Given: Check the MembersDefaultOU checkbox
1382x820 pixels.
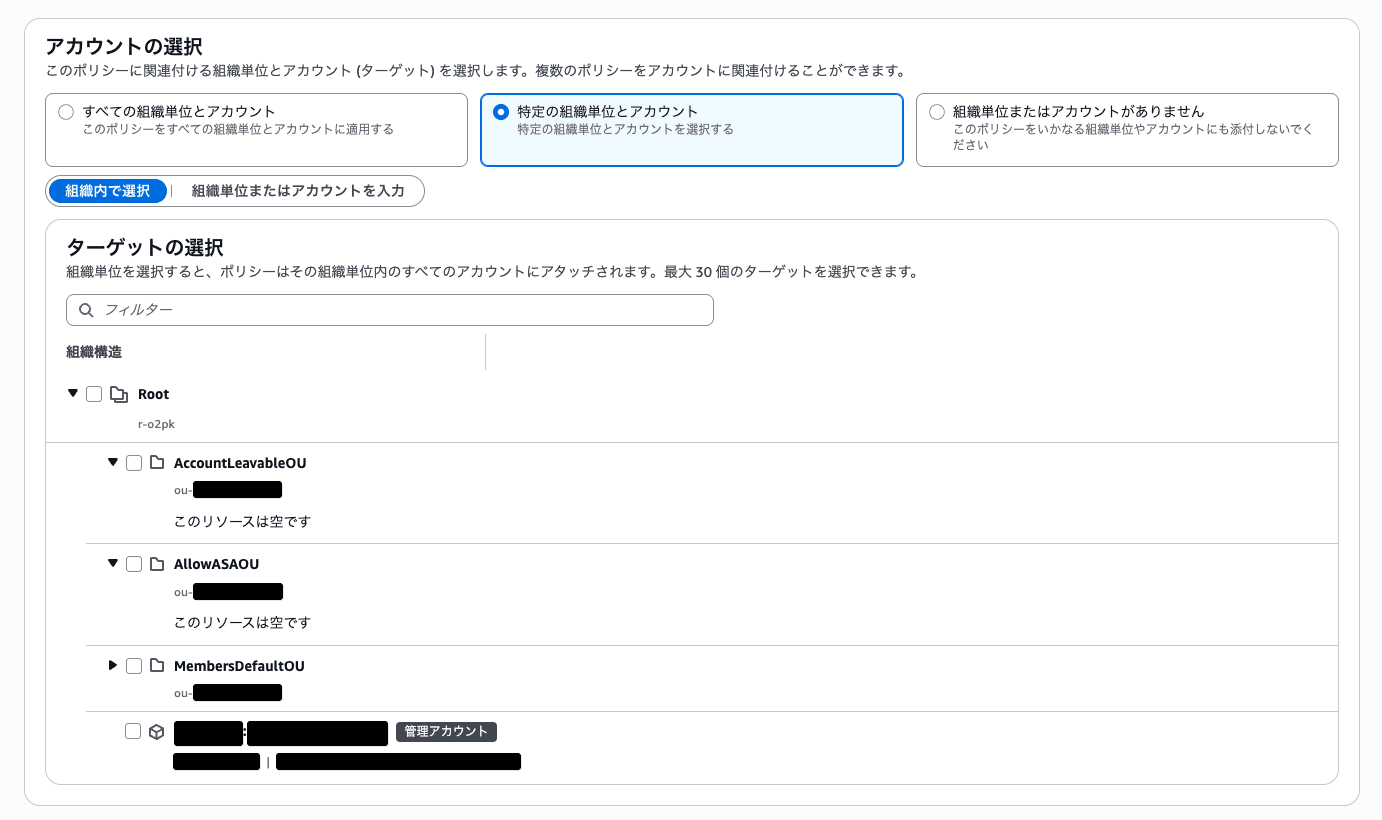Looking at the screenshot, I should (134, 666).
